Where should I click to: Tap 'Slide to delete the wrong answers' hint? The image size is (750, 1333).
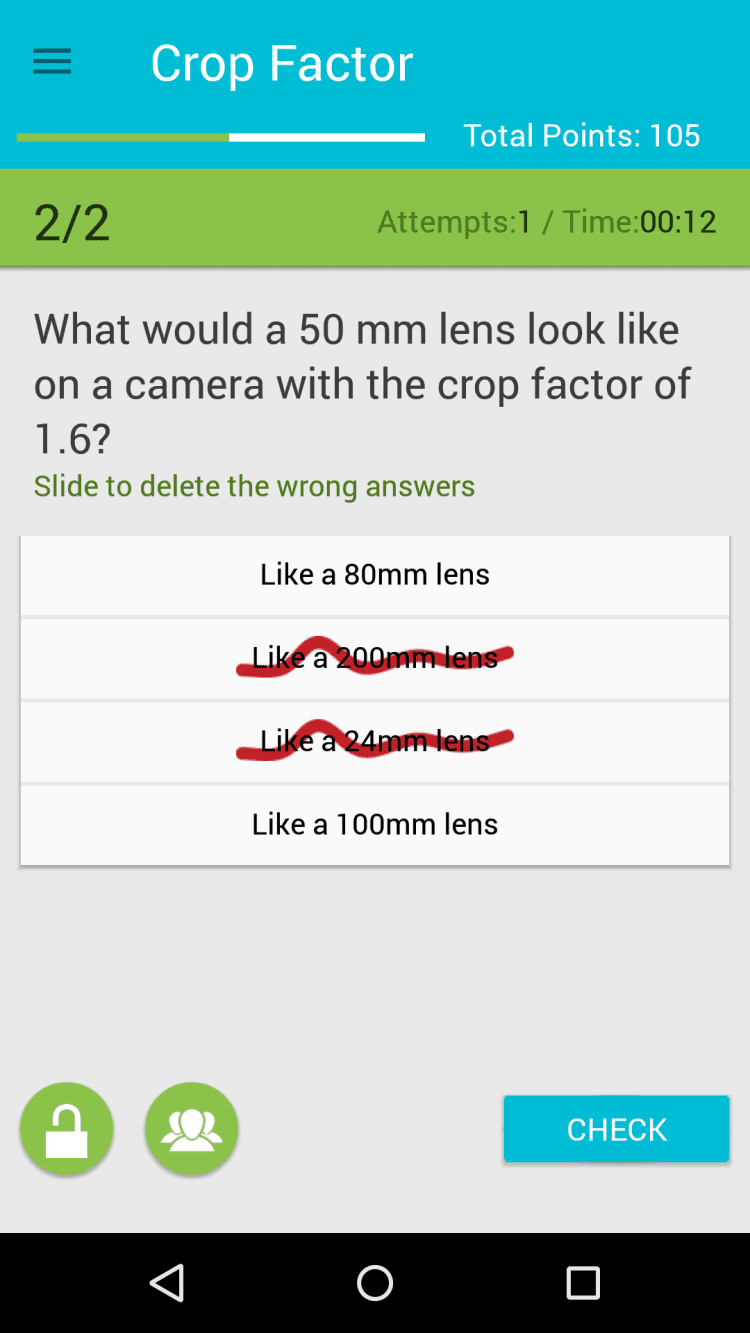click(254, 487)
